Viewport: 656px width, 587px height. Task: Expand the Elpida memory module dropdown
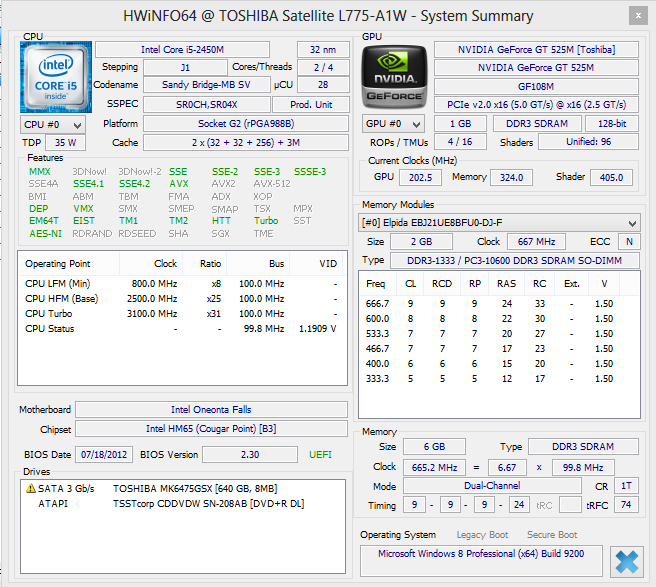point(499,223)
